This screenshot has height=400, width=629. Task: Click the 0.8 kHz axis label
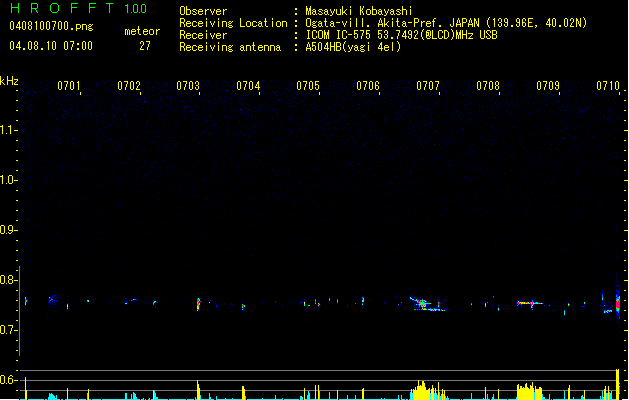click(x=8, y=280)
